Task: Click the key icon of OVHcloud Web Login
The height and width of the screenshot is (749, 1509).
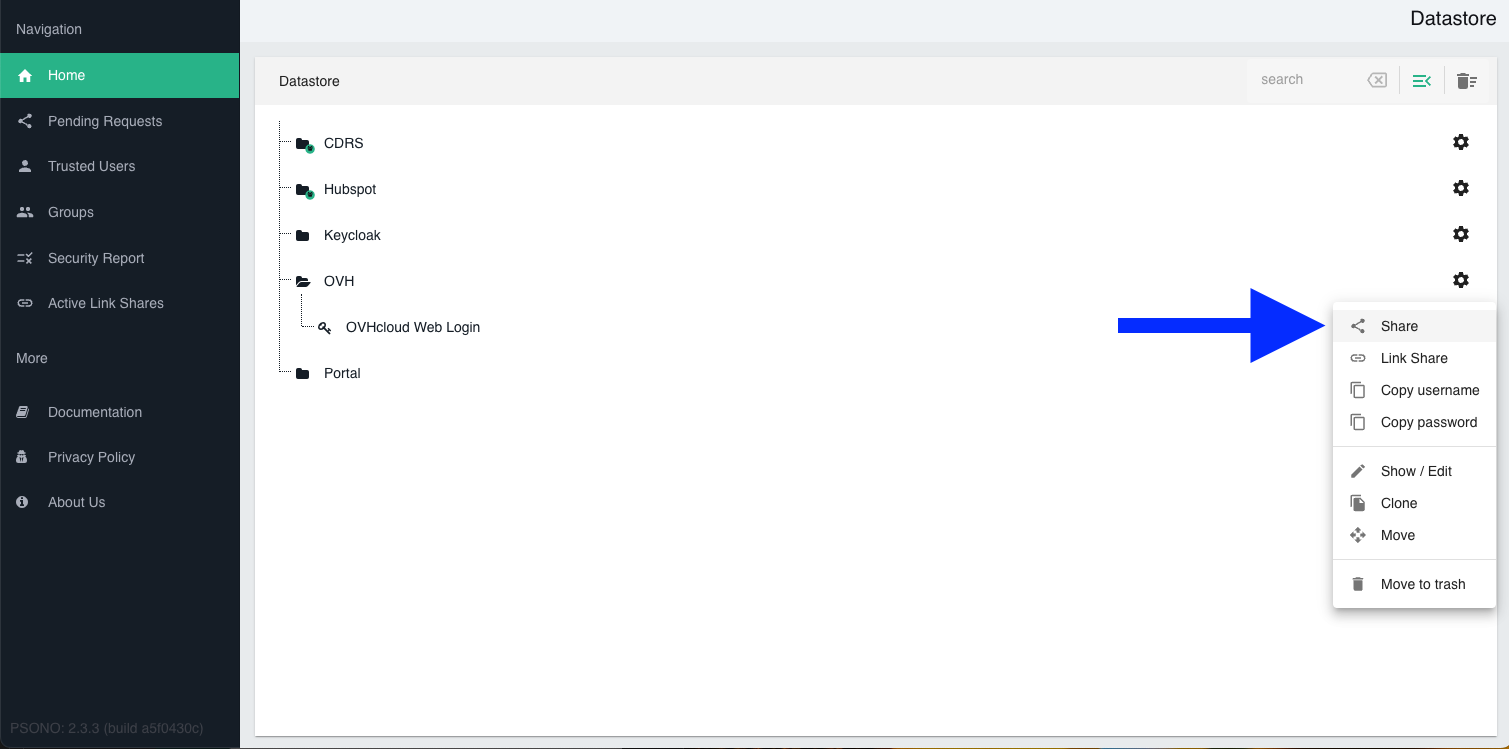Action: 325,327
